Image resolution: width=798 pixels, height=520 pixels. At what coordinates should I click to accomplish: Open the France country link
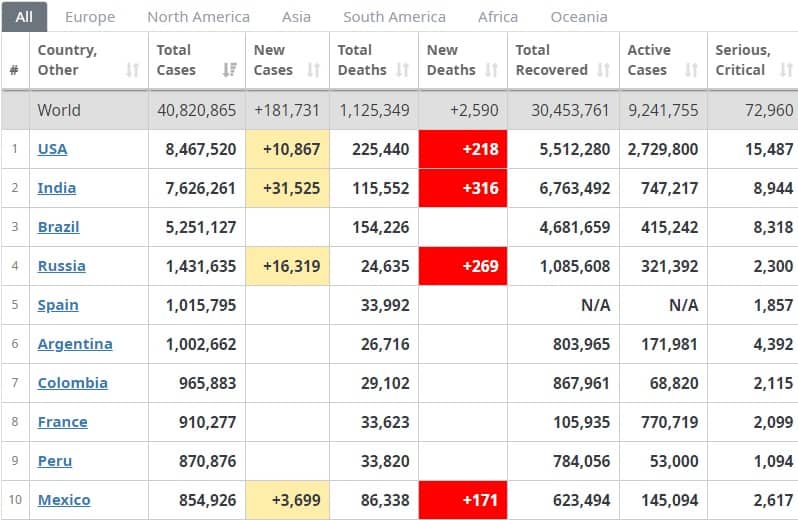(x=63, y=422)
